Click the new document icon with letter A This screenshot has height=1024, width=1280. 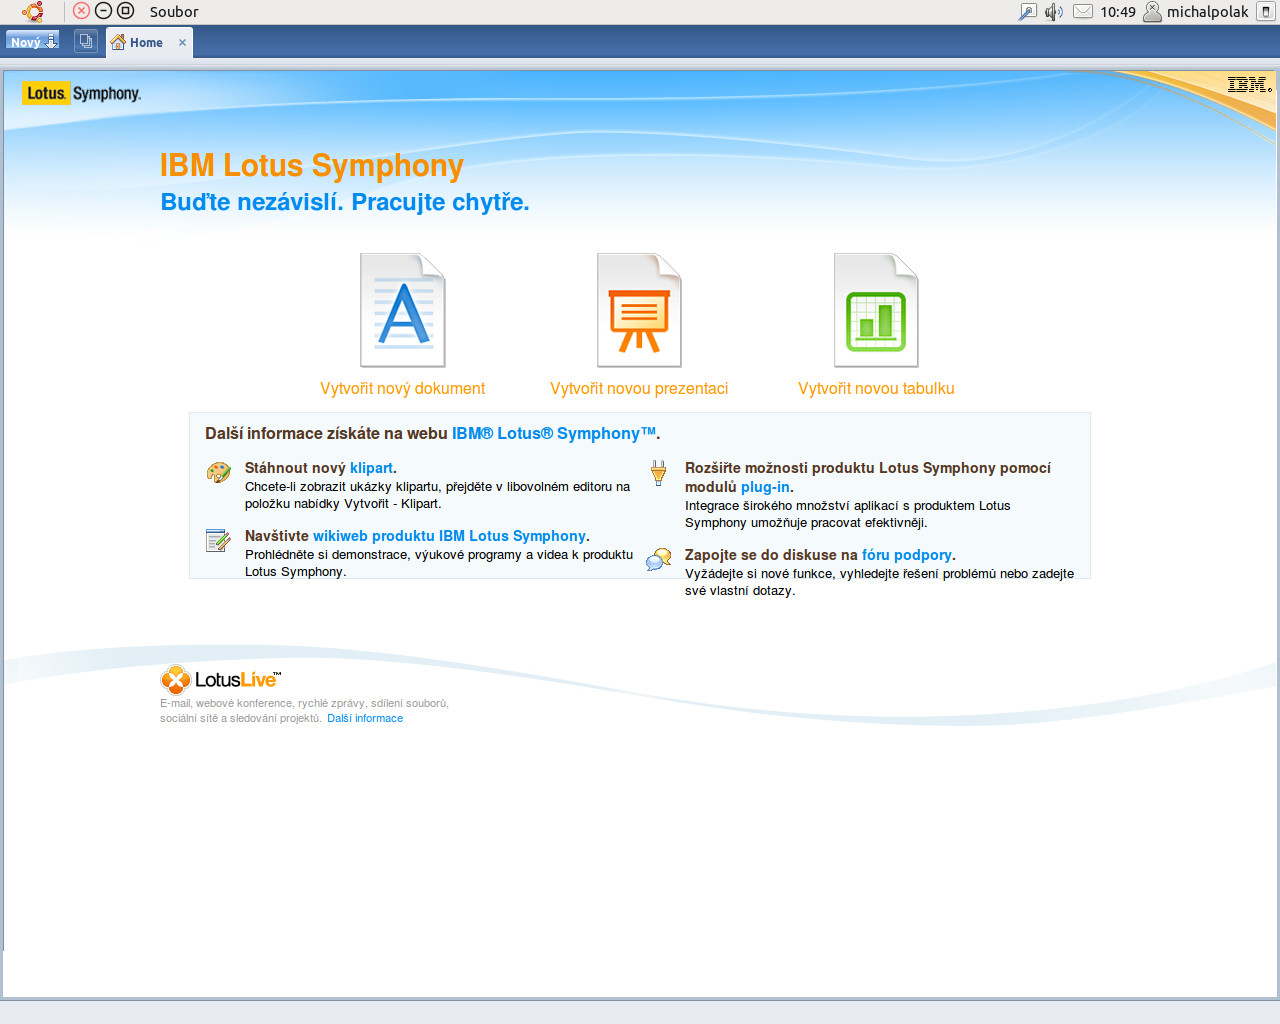coord(403,310)
